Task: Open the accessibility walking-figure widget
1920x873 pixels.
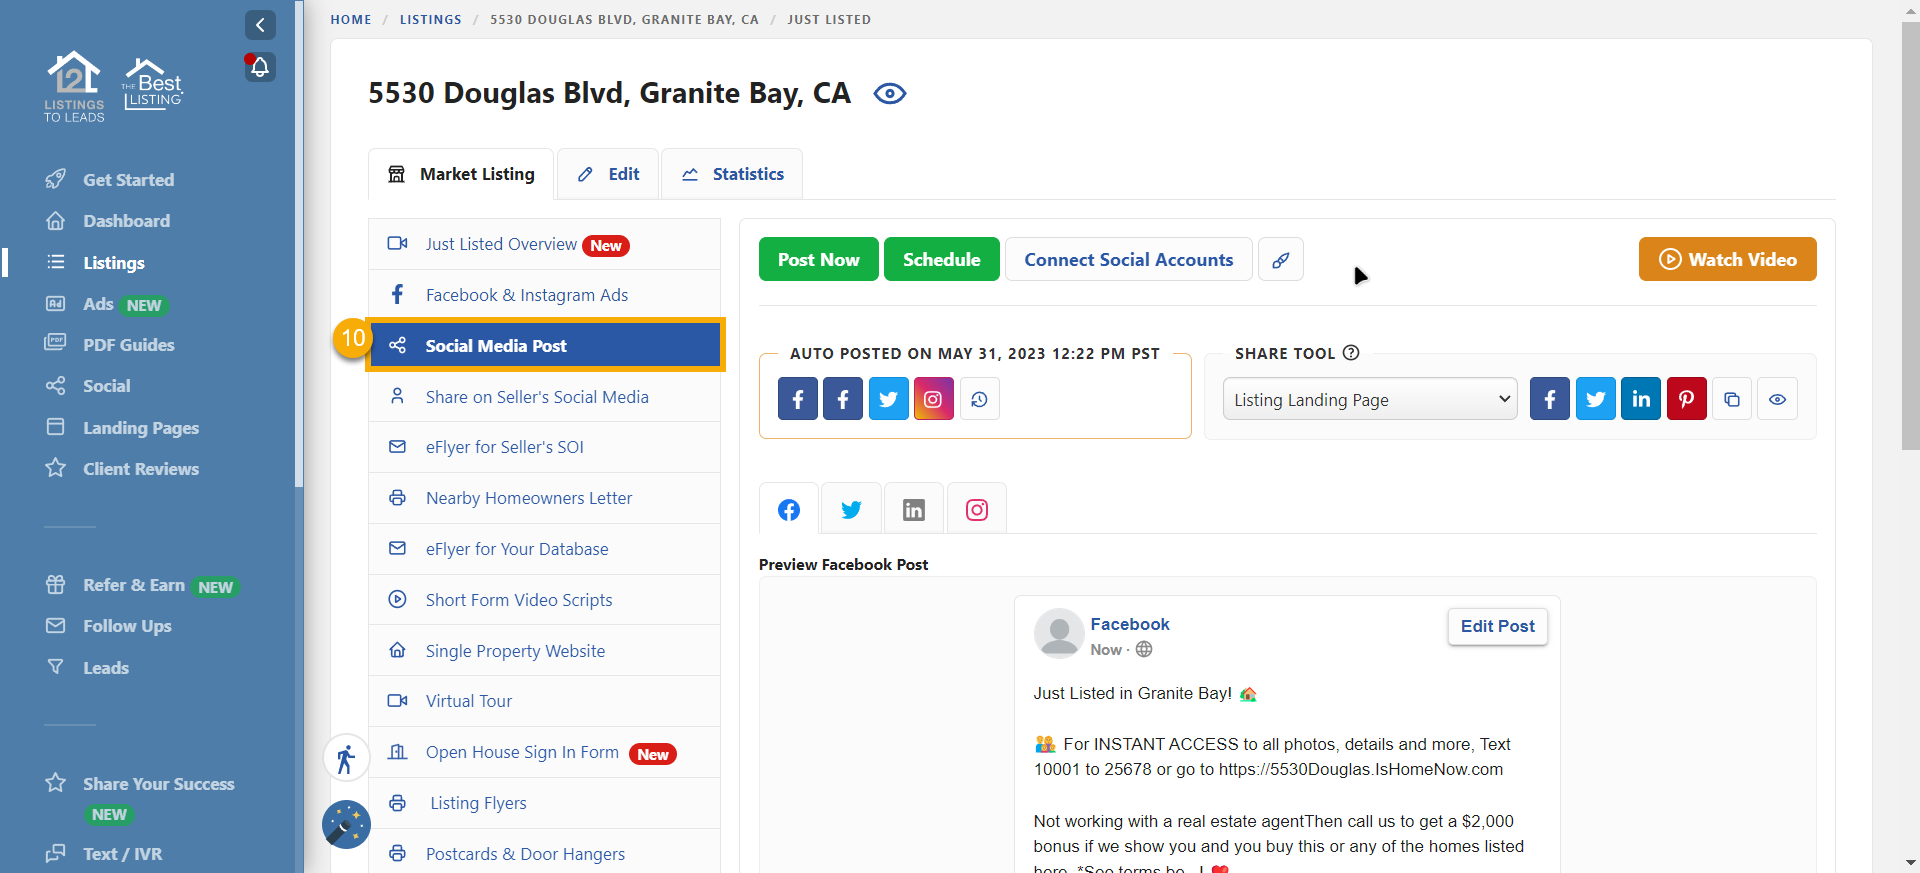Action: pyautogui.click(x=346, y=759)
